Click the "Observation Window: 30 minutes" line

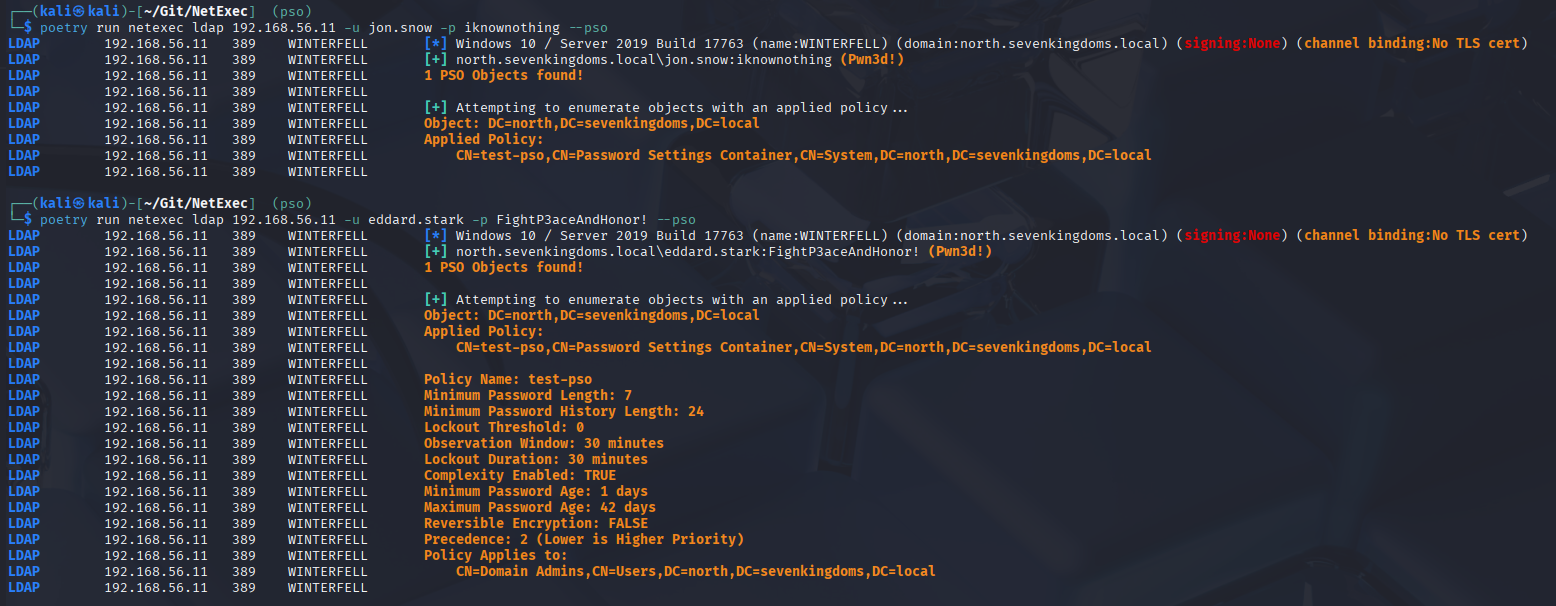pyautogui.click(x=543, y=443)
